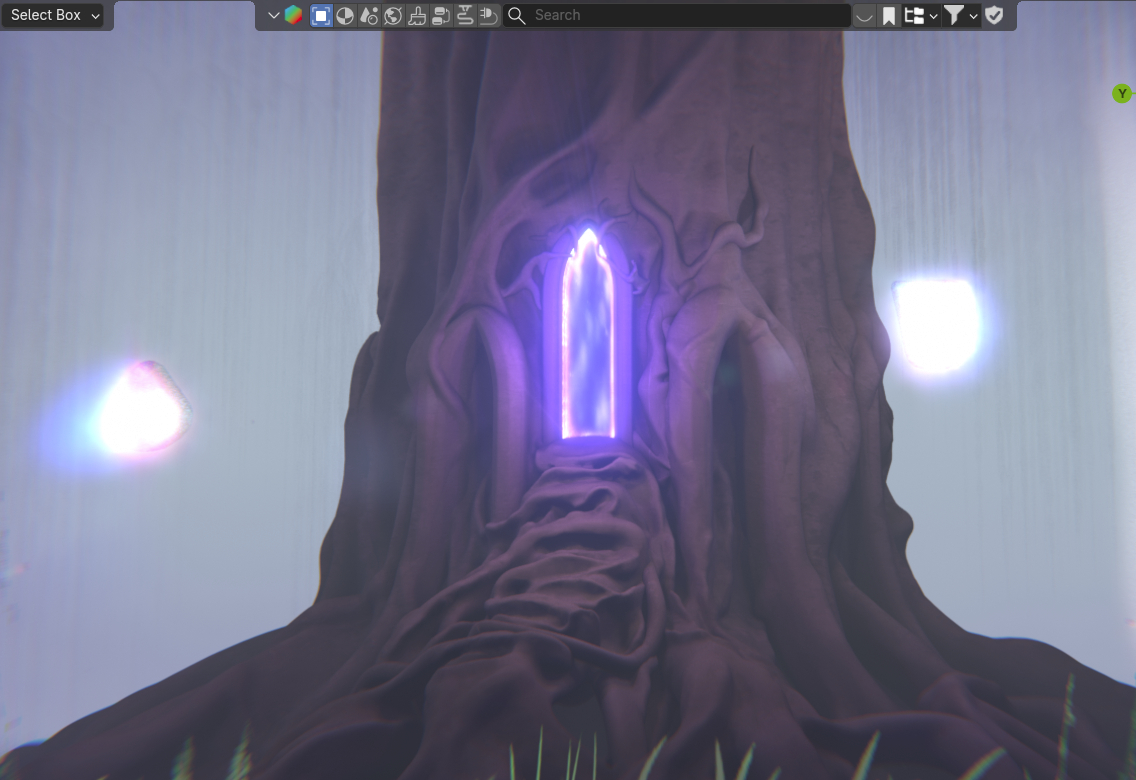Click the nozzle-over-path icon in the header
1136x780 pixels.
465,15
